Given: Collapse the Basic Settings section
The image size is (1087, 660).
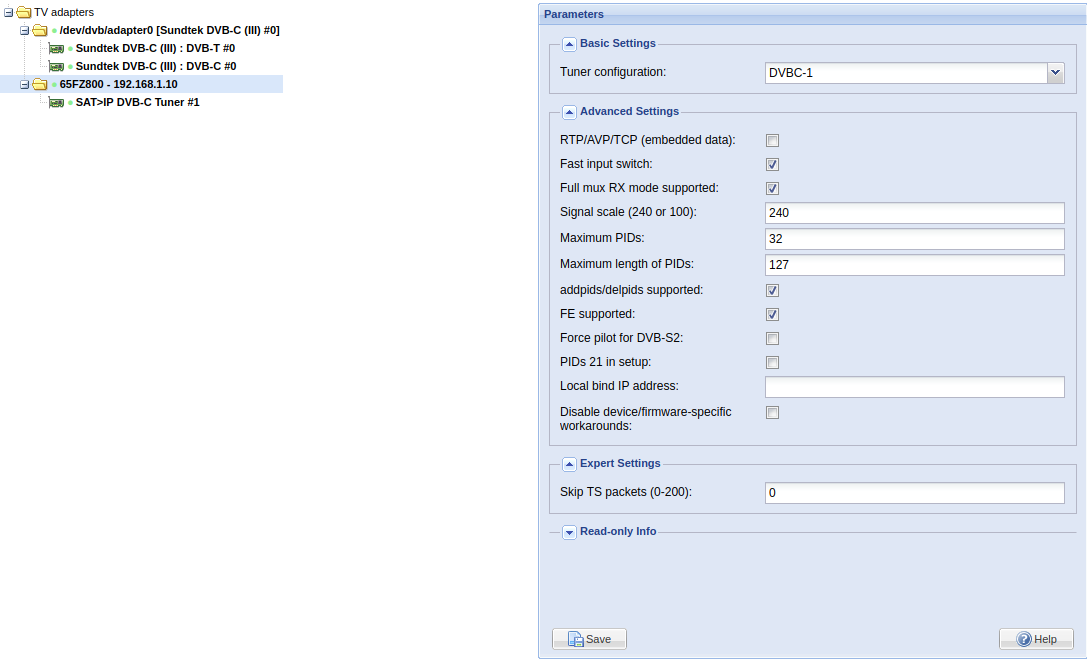Looking at the screenshot, I should click(x=569, y=44).
